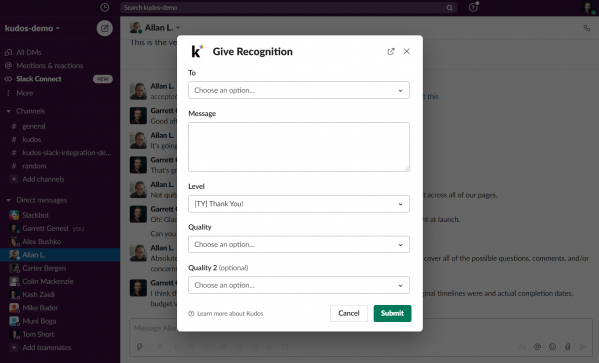Click the Add teammates plus icon

click(14, 347)
